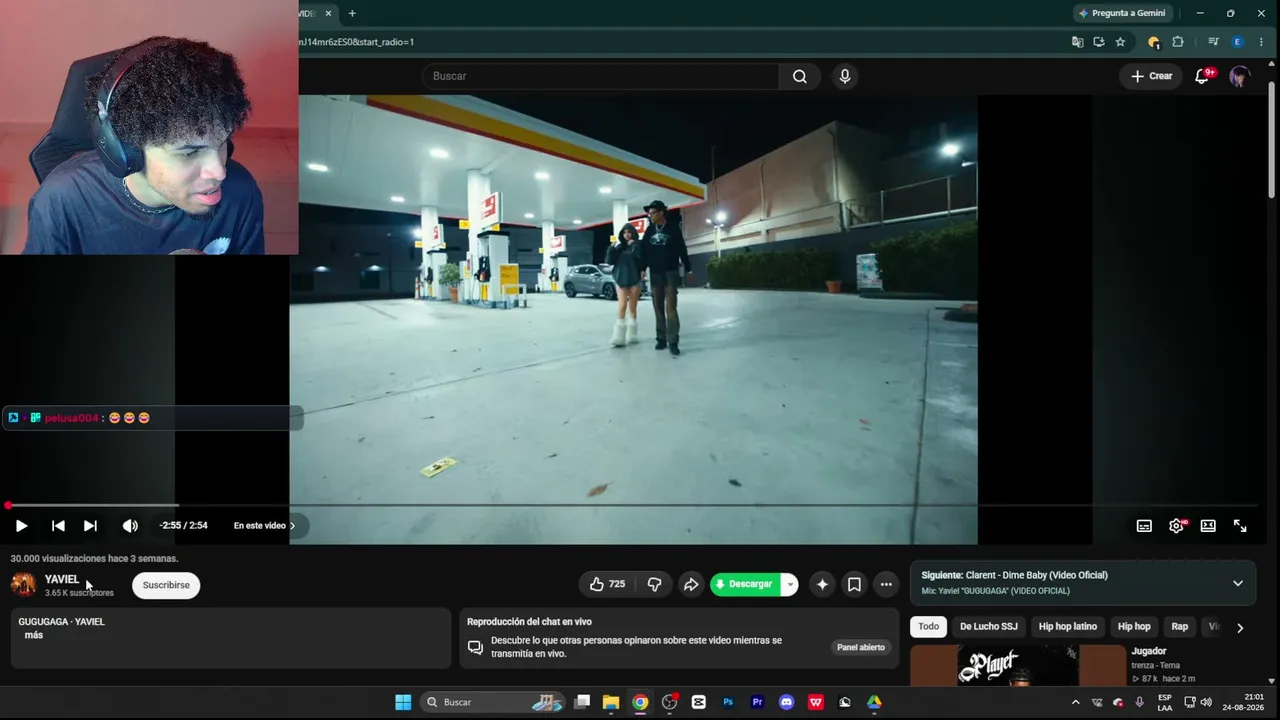1280x720 pixels.
Task: Skip to the next video
Action: click(x=90, y=526)
